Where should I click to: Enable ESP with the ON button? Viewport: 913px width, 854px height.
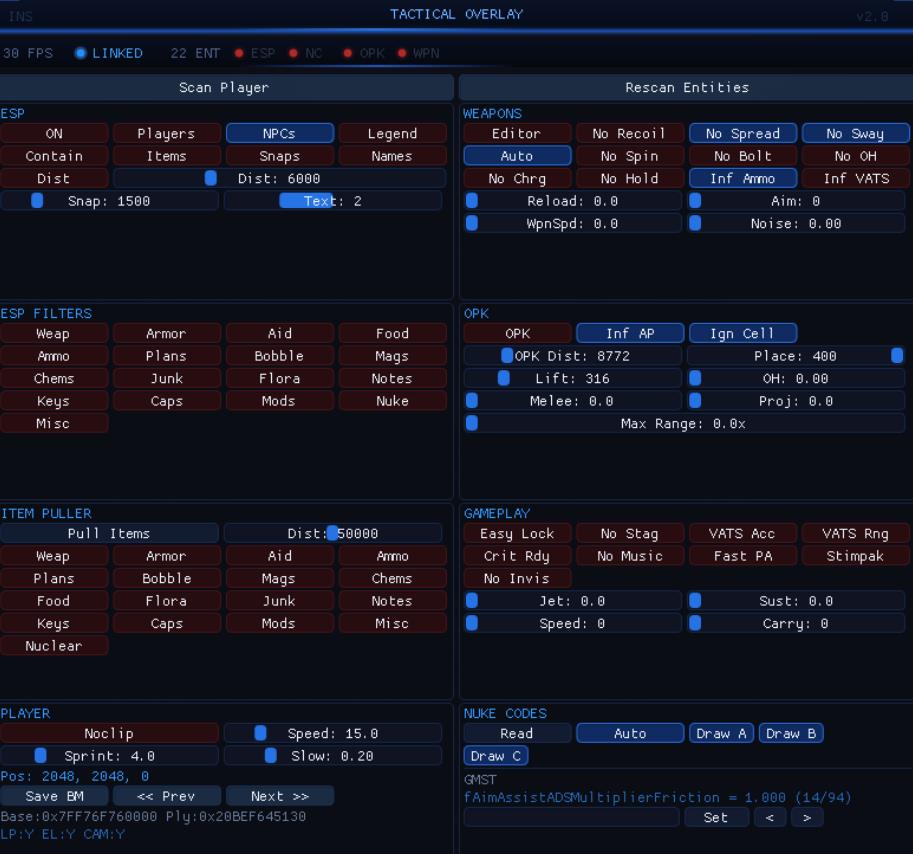54,133
